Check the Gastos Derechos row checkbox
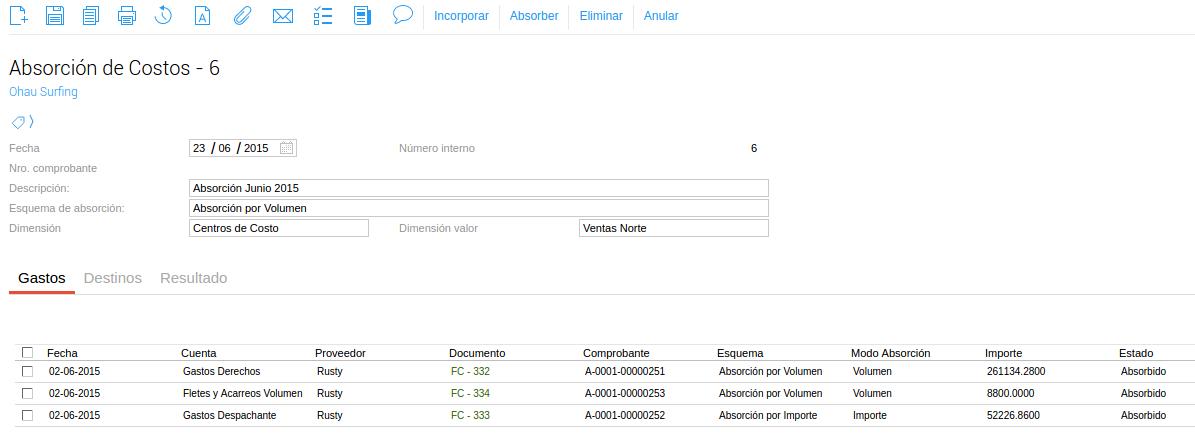1195x444 pixels. tap(27, 371)
